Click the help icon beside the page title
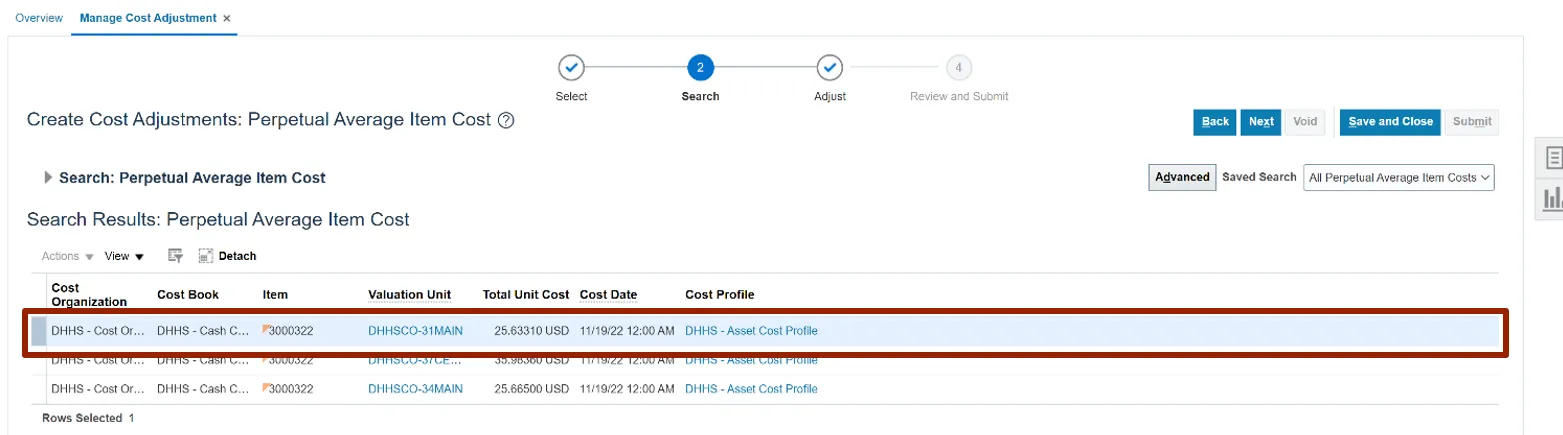The image size is (1563, 435). tap(506, 121)
